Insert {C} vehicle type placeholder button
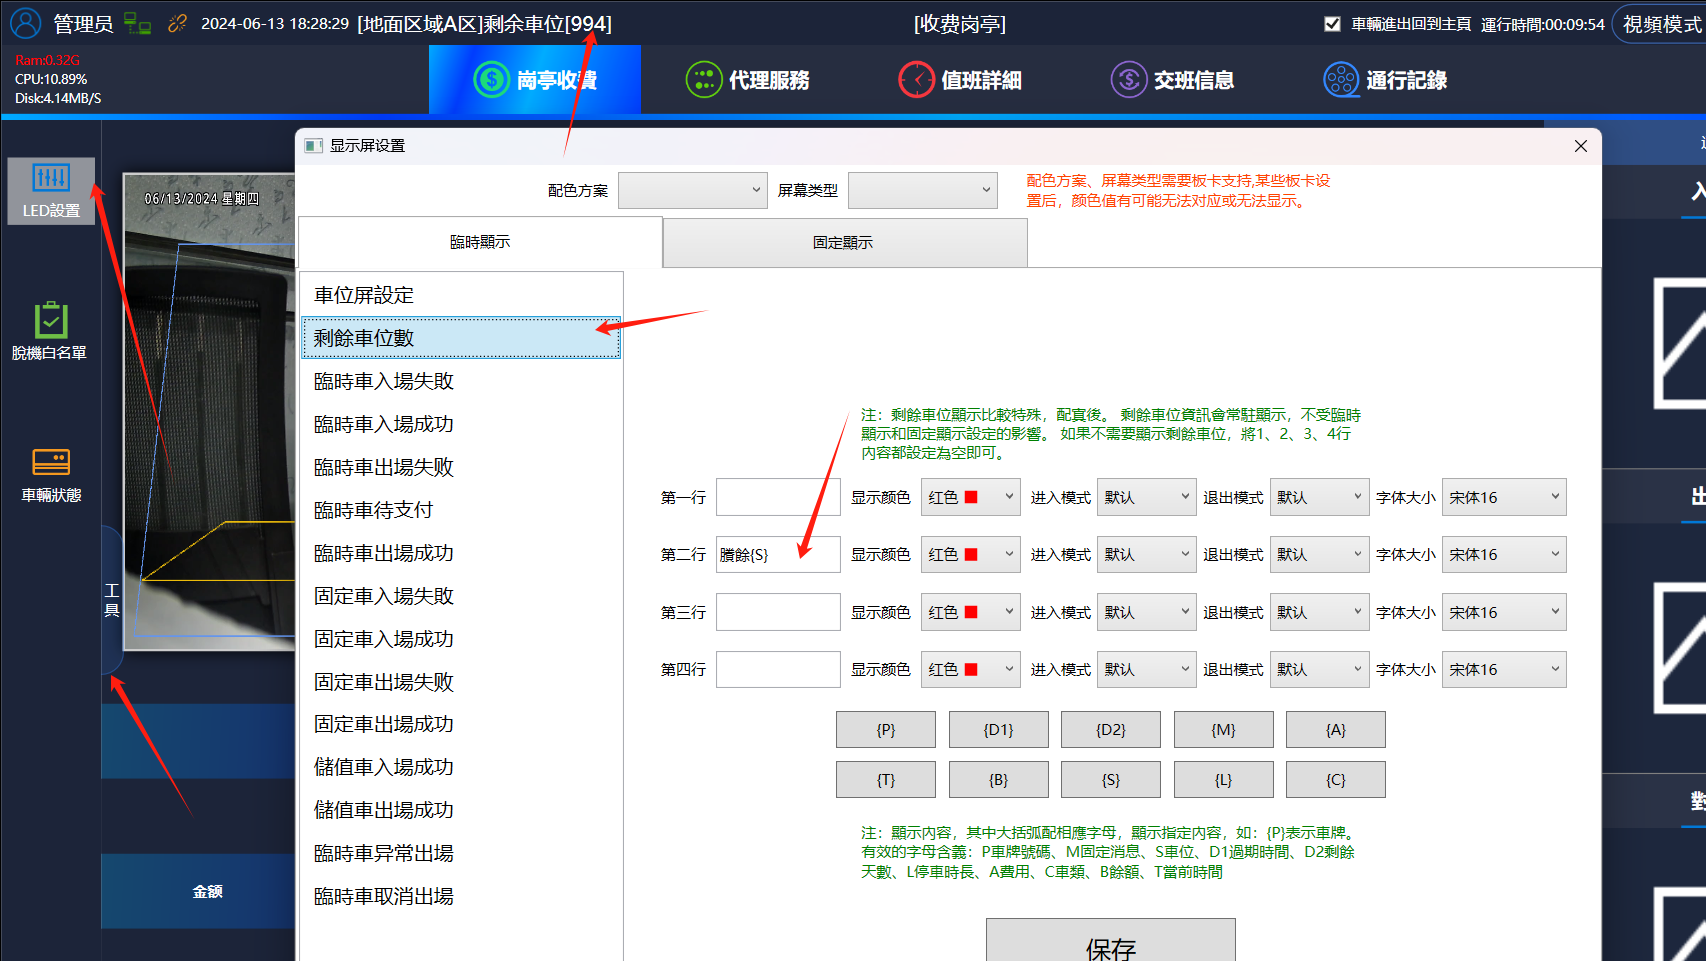The image size is (1706, 961). [x=1336, y=780]
